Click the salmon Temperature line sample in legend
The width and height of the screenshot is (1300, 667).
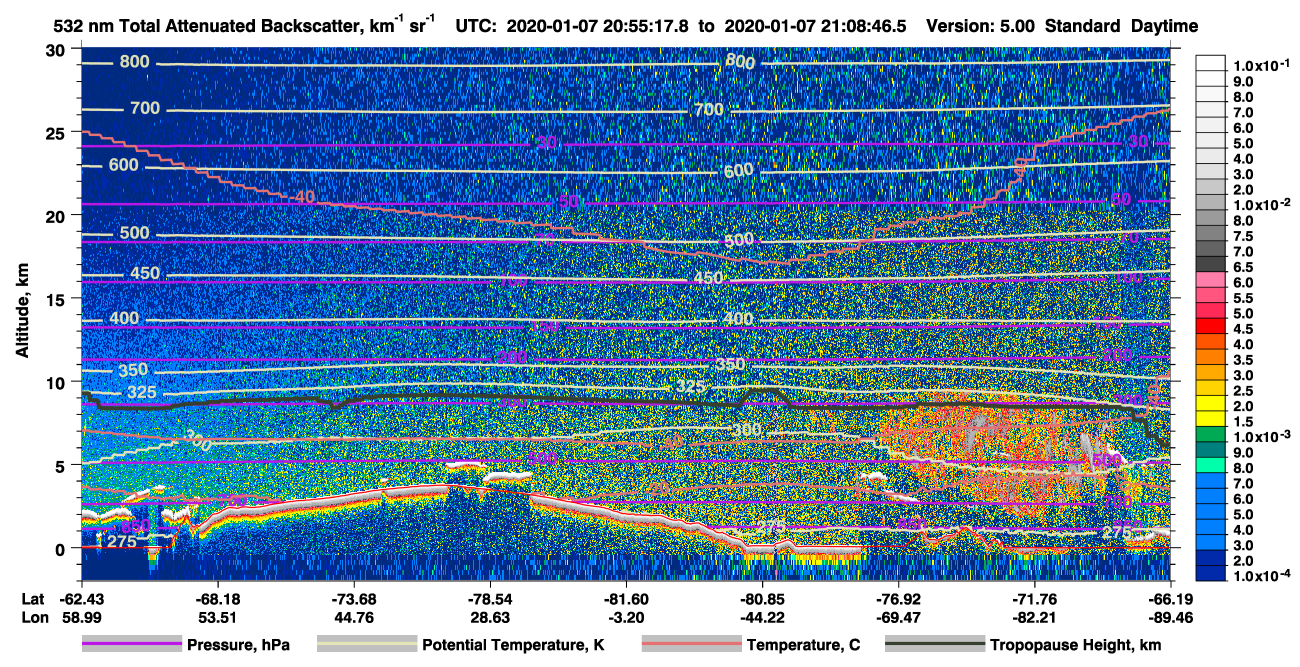[x=690, y=645]
